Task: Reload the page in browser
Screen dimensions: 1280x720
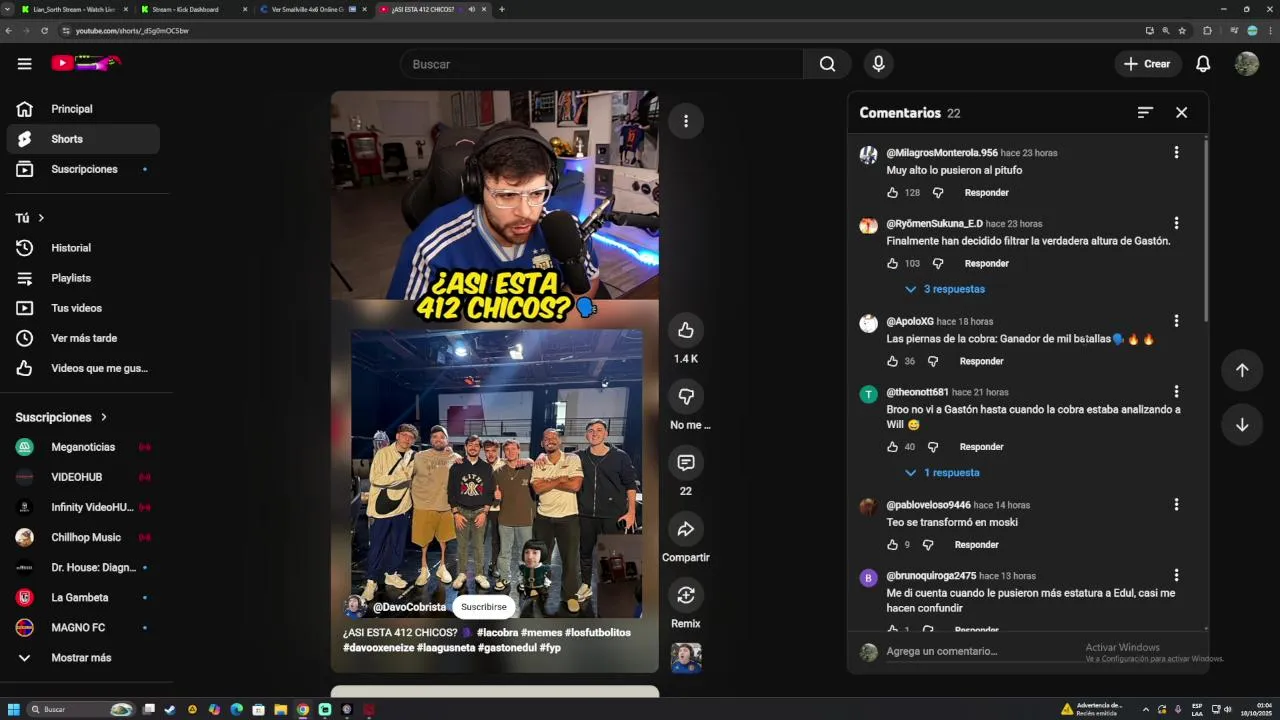Action: tap(44, 31)
